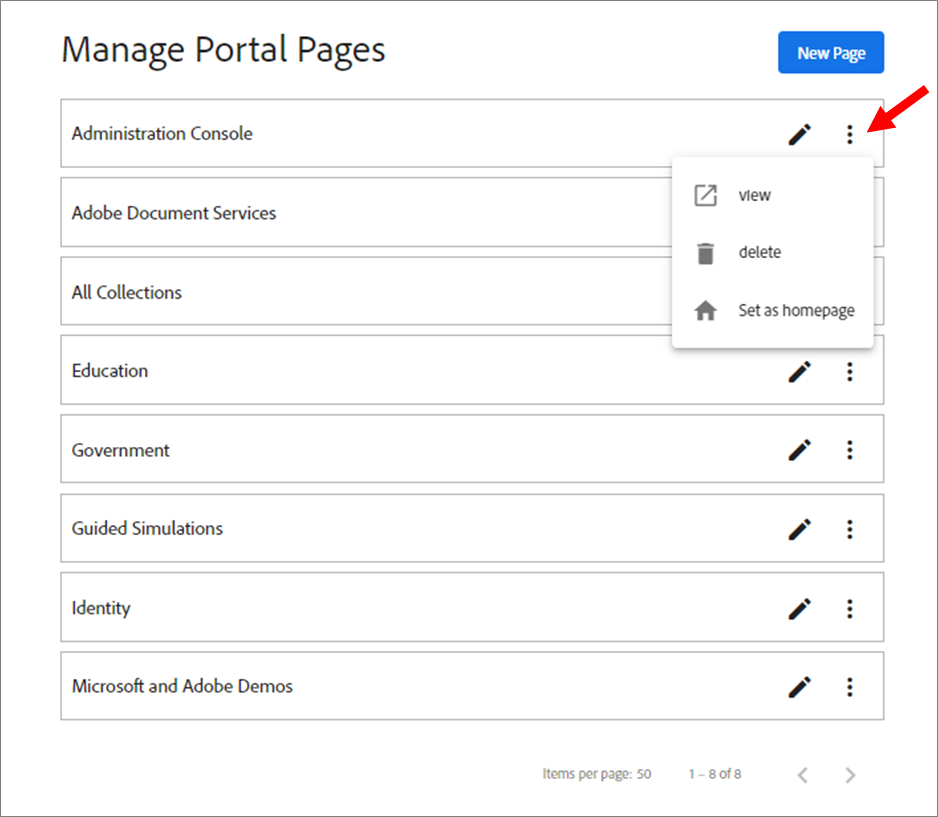Edit the Microsoft and Adobe Demos page
The height and width of the screenshot is (817, 938).
tap(800, 687)
